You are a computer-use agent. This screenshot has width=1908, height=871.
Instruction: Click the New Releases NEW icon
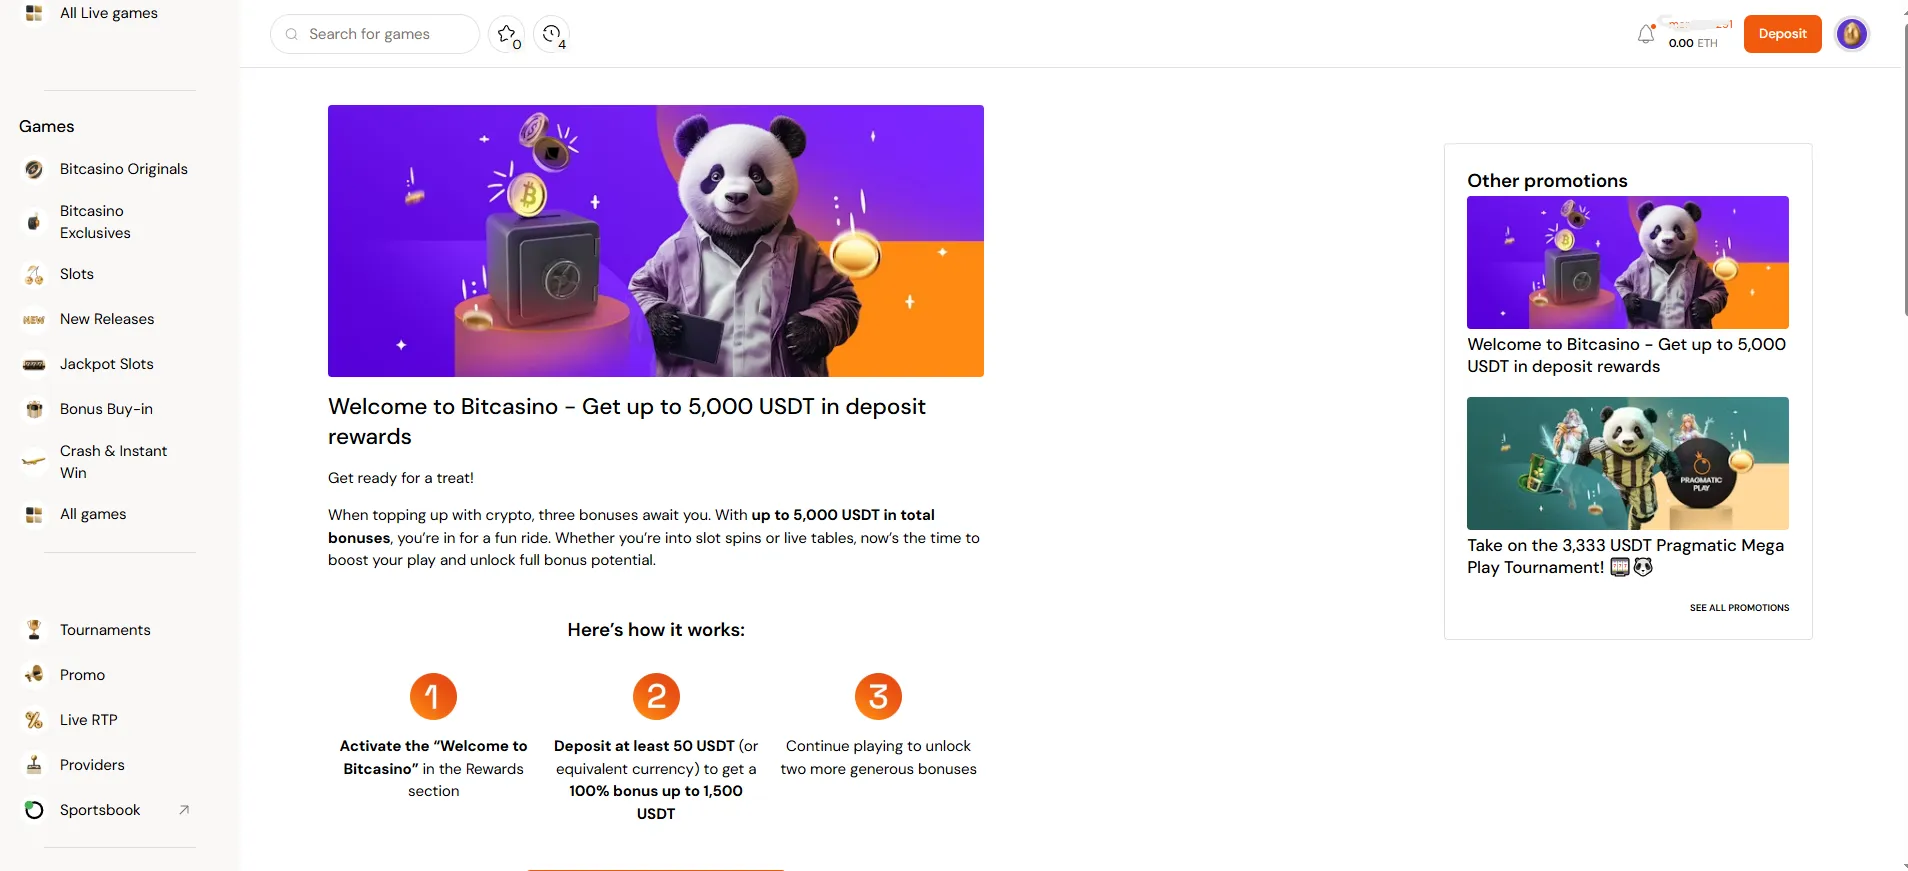click(x=34, y=319)
